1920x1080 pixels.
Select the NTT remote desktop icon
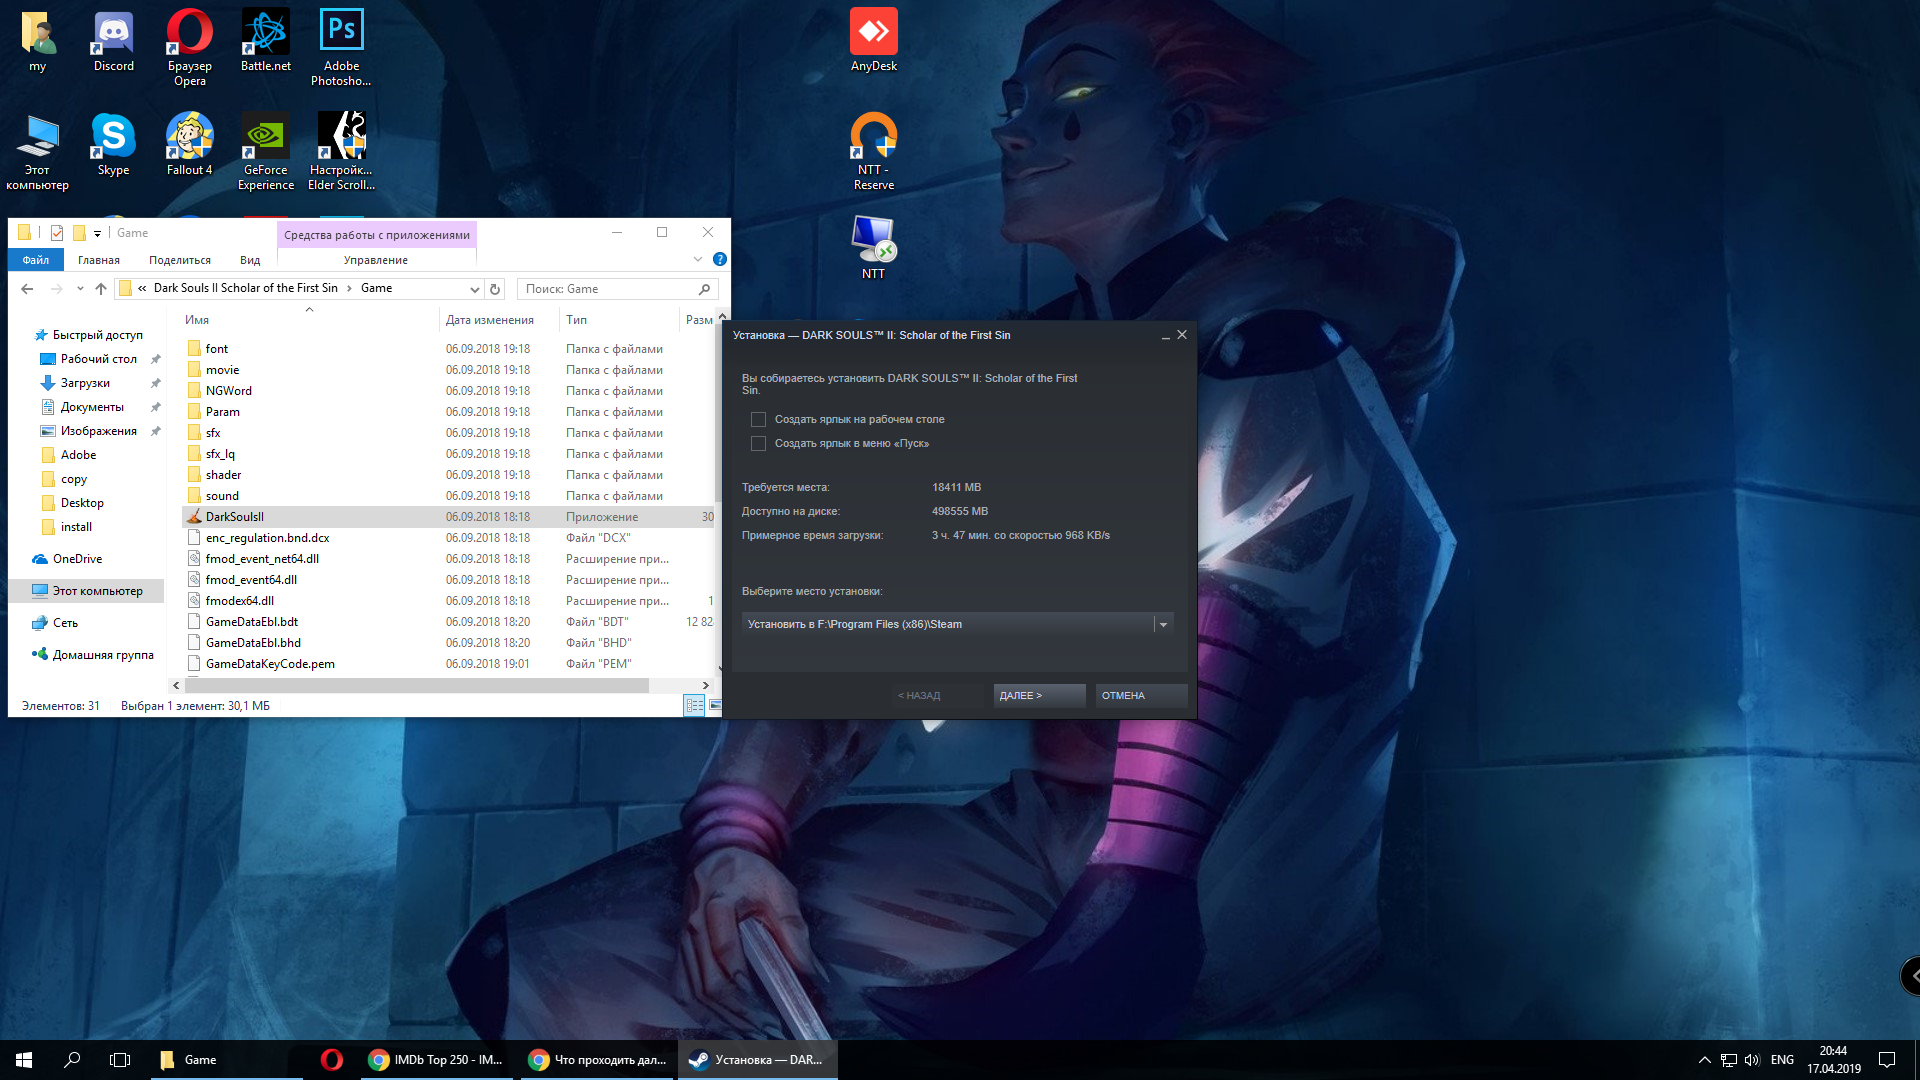point(874,248)
